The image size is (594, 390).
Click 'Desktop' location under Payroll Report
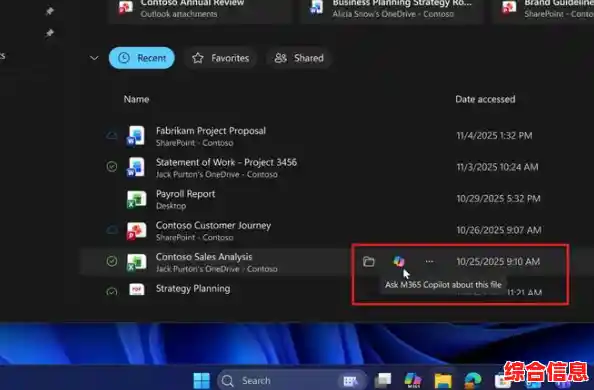pos(171,206)
